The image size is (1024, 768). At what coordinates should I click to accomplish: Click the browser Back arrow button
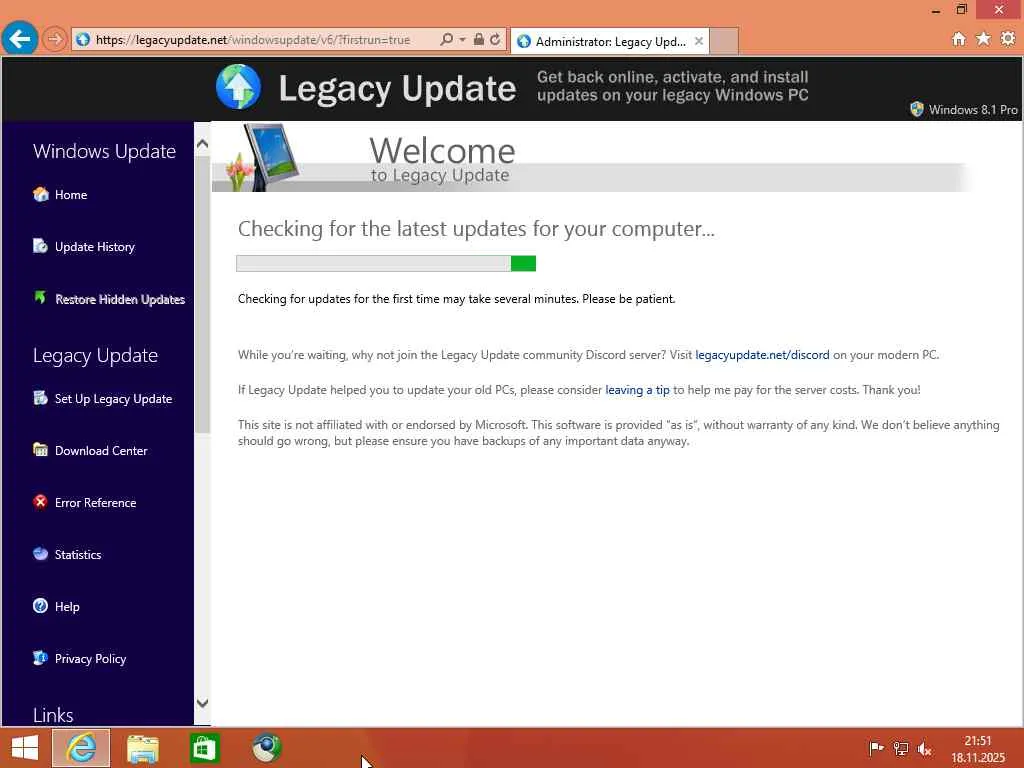pyautogui.click(x=20, y=39)
